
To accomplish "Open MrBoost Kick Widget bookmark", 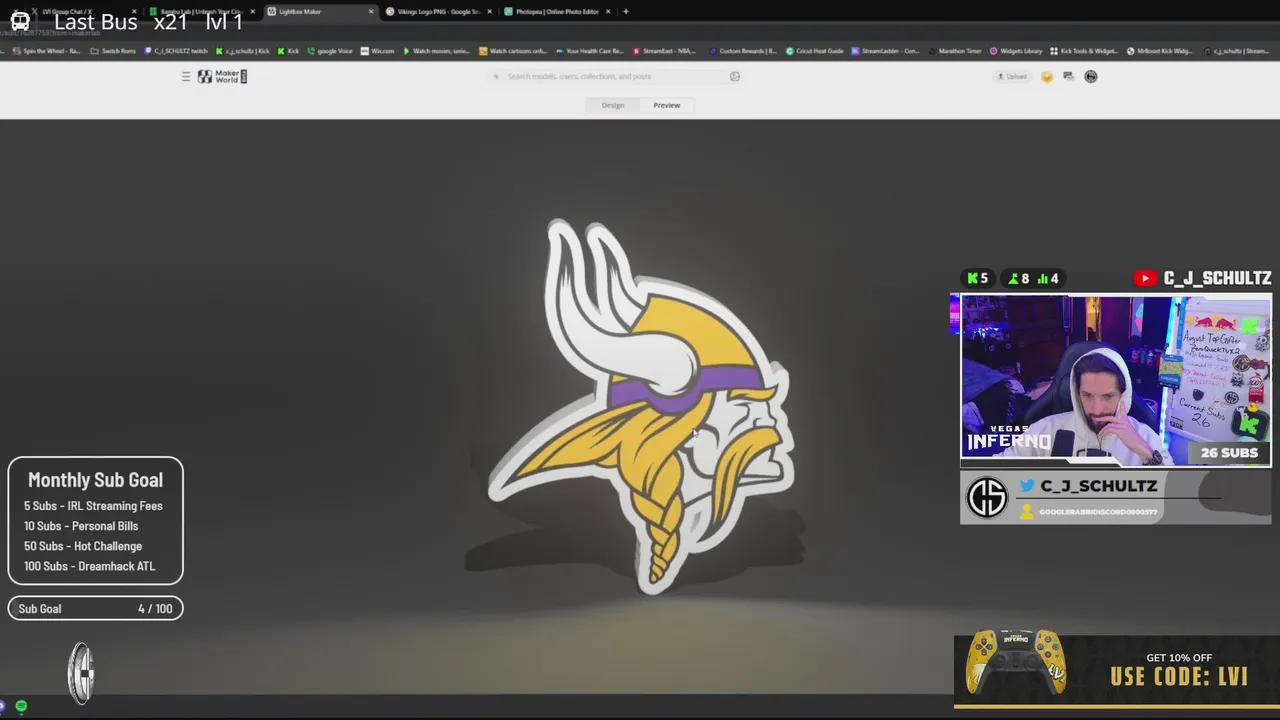I will pyautogui.click(x=1160, y=51).
